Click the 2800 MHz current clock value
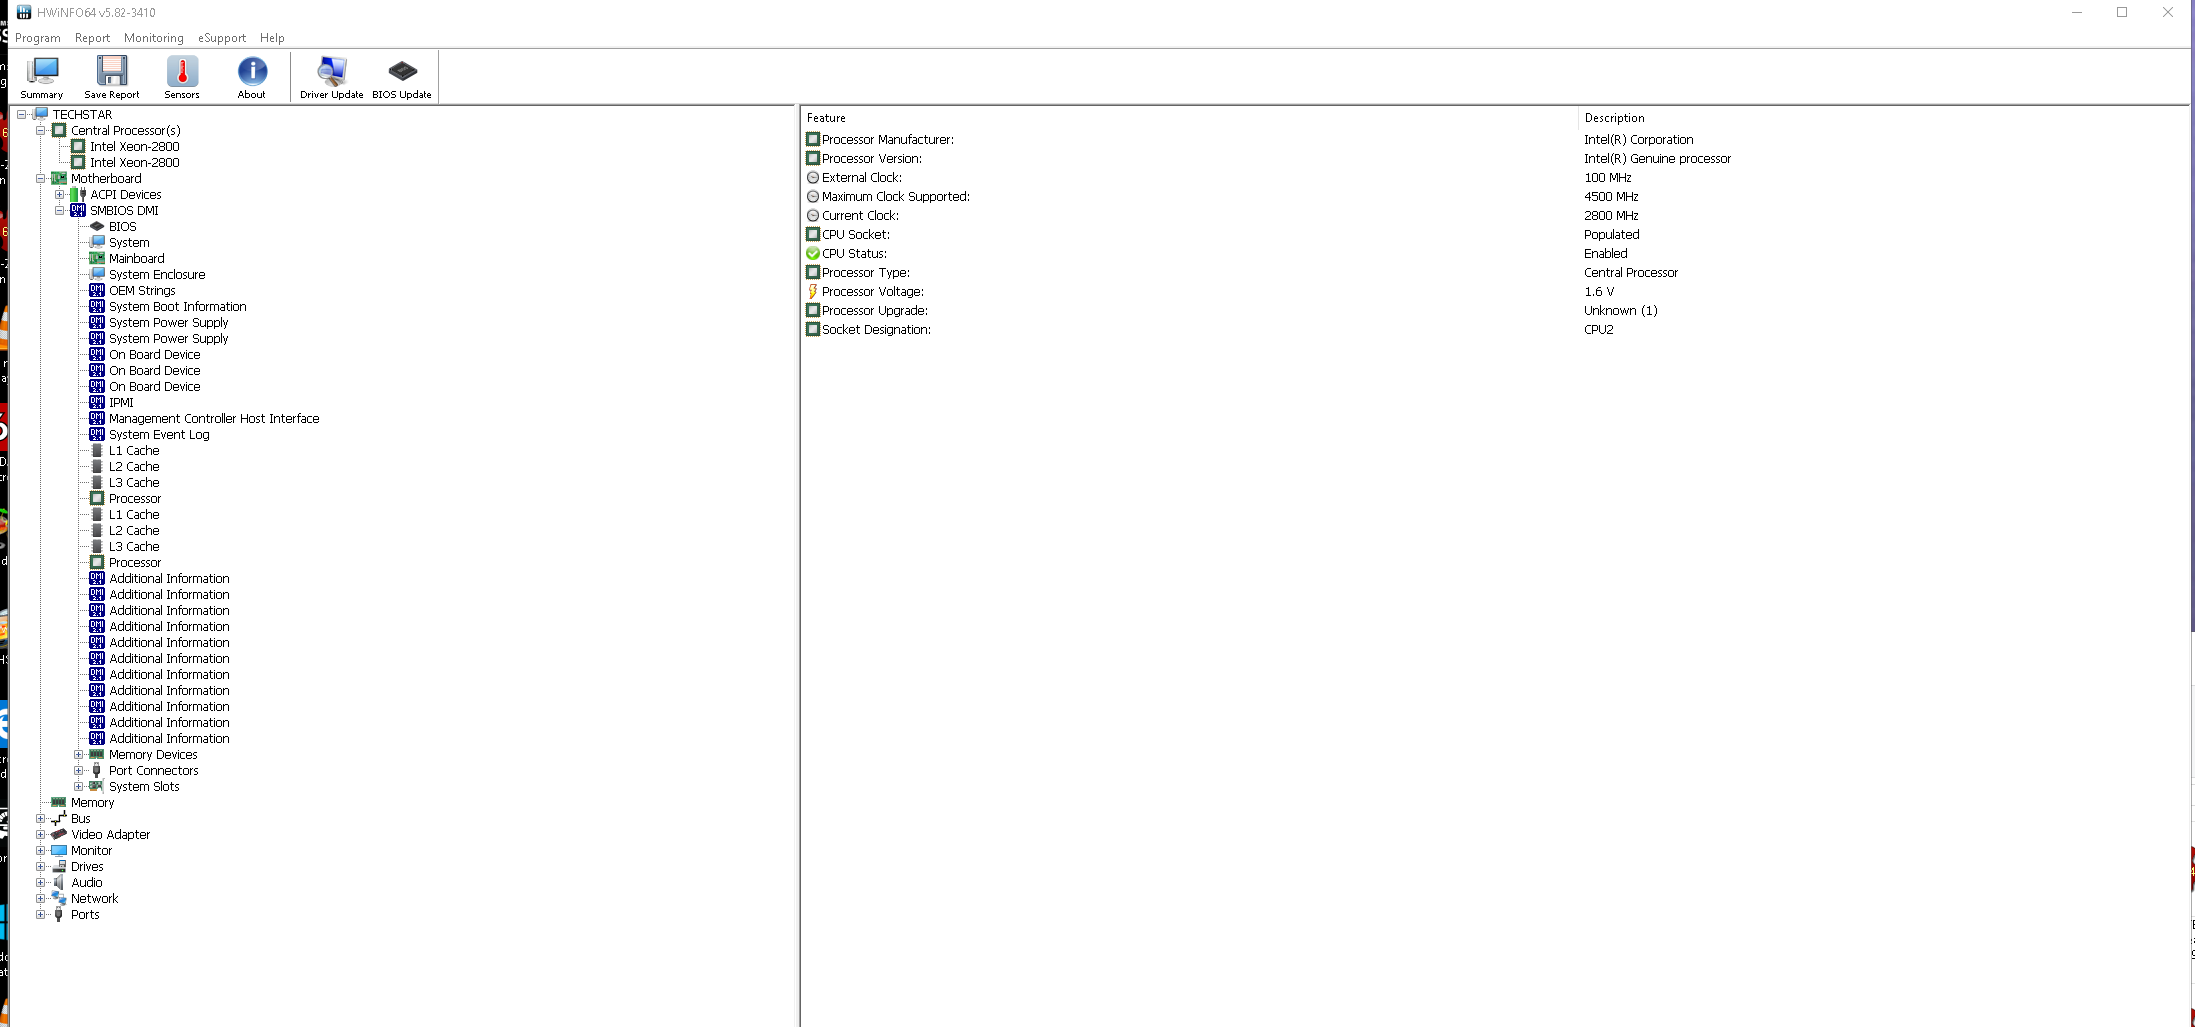This screenshot has width=2195, height=1027. pyautogui.click(x=1611, y=215)
